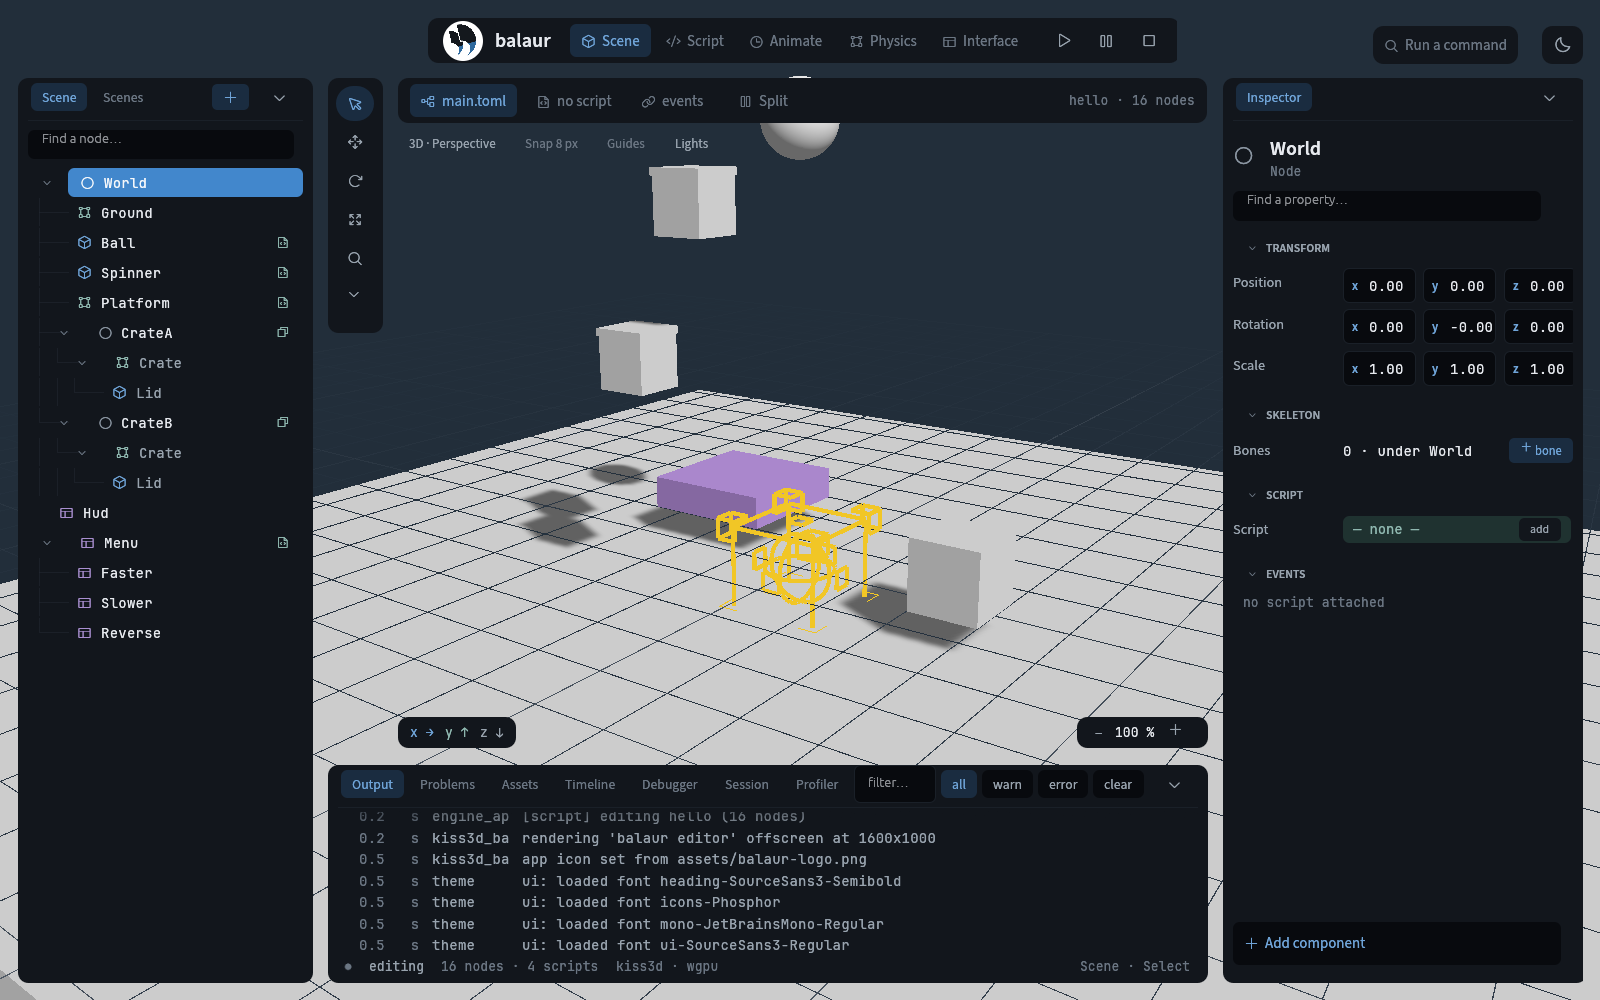Show all log levels in output

[959, 785]
